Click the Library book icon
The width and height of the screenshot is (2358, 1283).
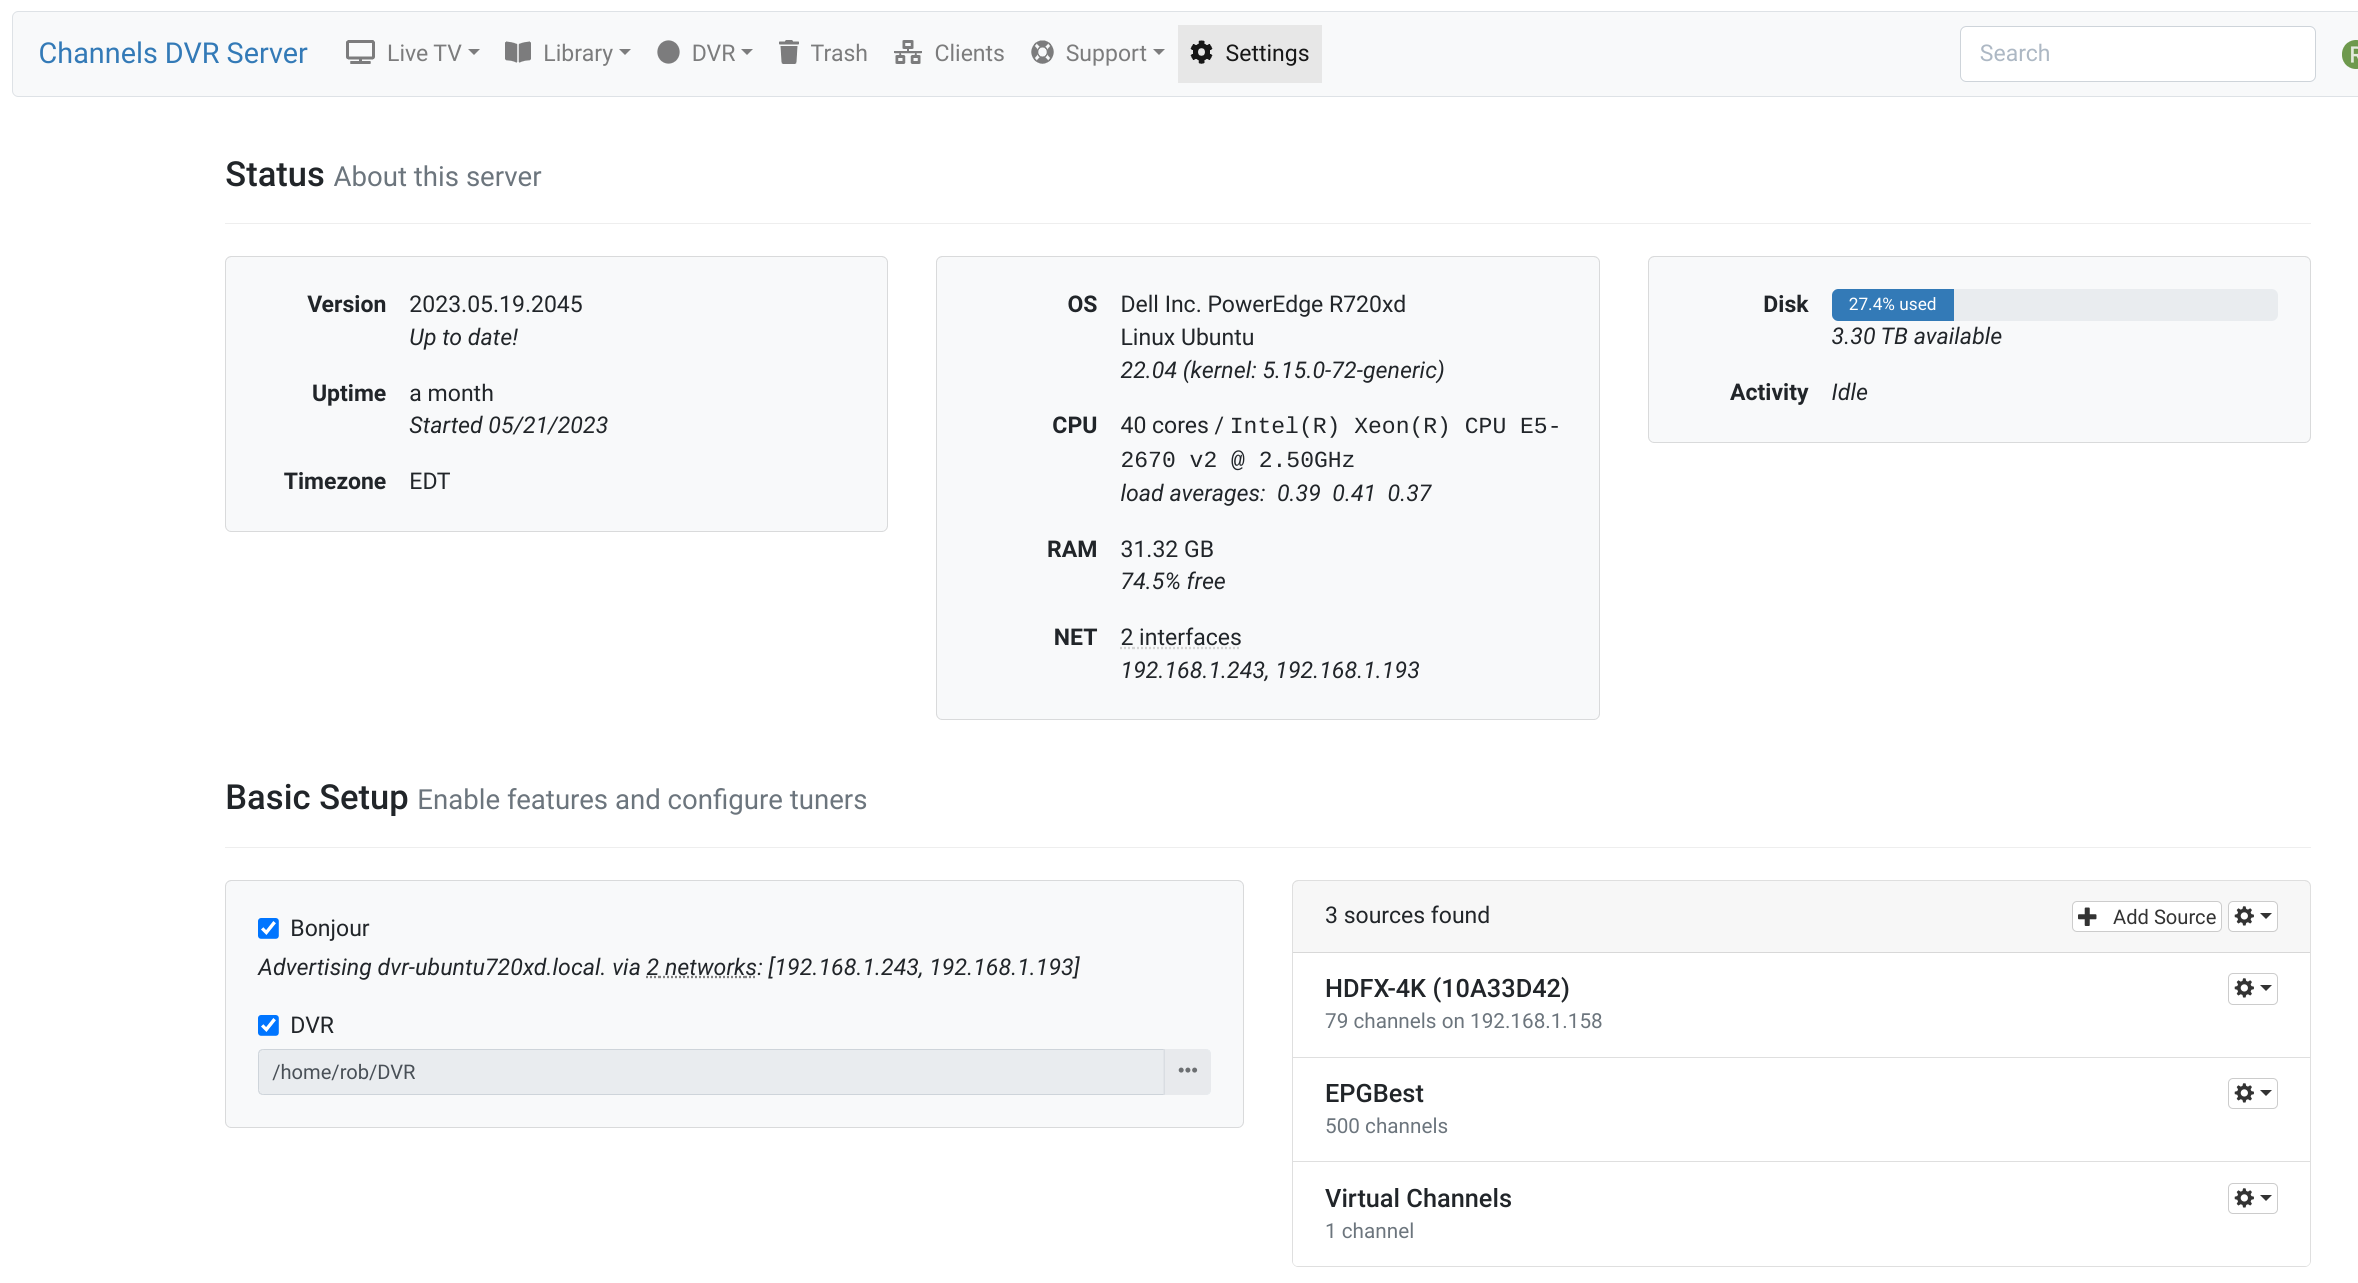[517, 53]
